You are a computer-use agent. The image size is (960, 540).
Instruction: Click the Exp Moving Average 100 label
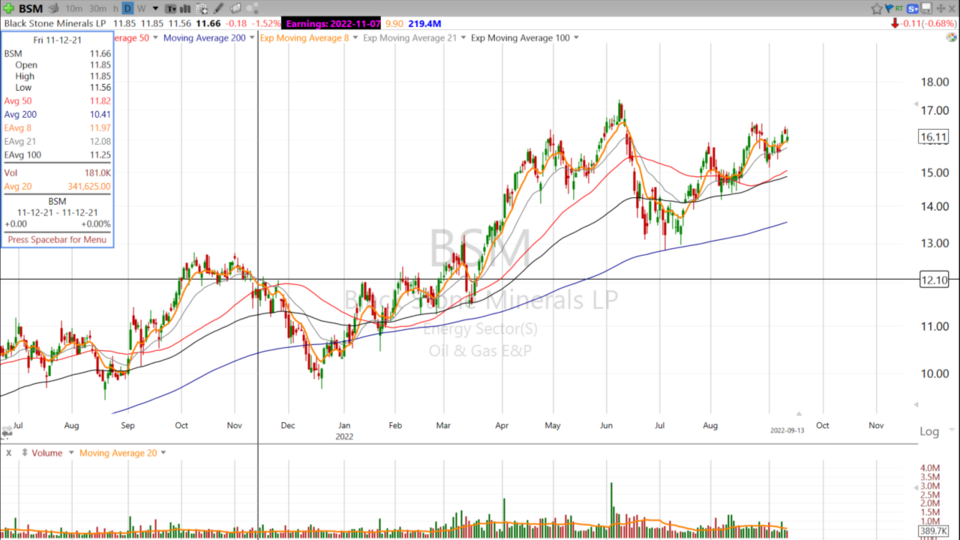pos(520,38)
